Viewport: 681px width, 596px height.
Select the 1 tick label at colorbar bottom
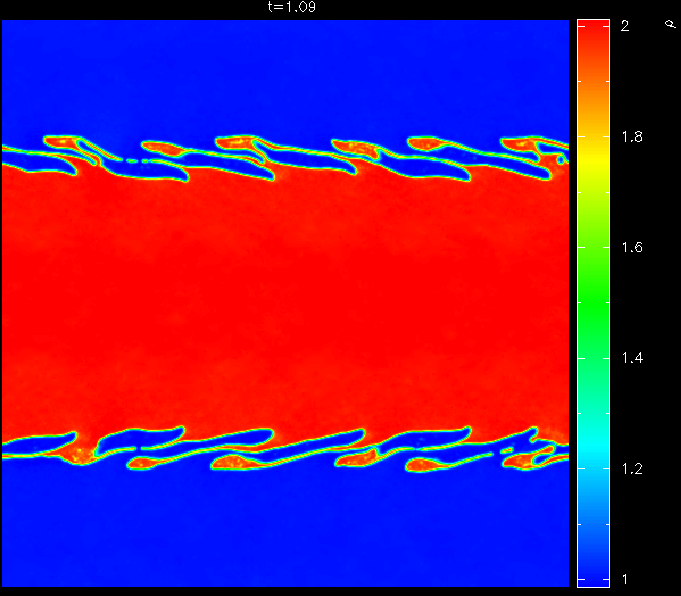tap(624, 579)
